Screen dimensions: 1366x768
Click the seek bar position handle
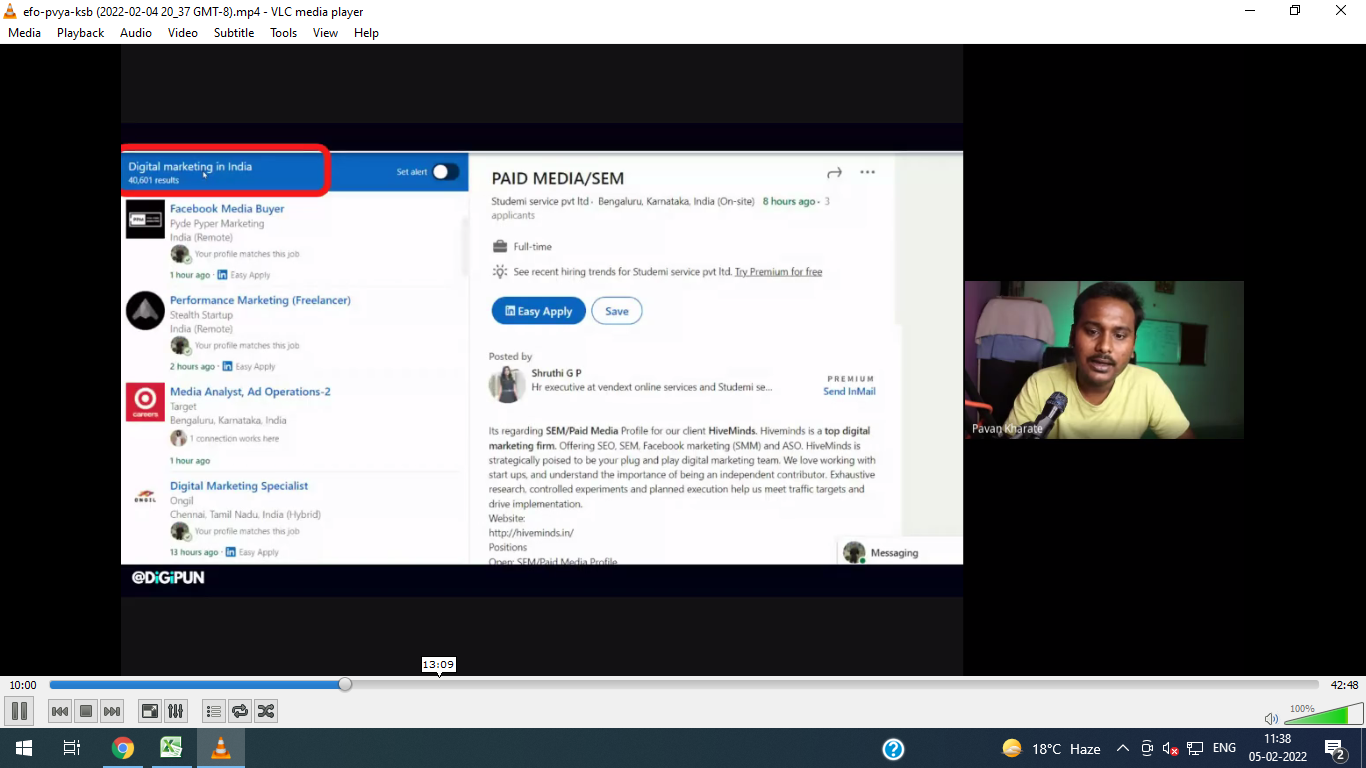tap(345, 685)
